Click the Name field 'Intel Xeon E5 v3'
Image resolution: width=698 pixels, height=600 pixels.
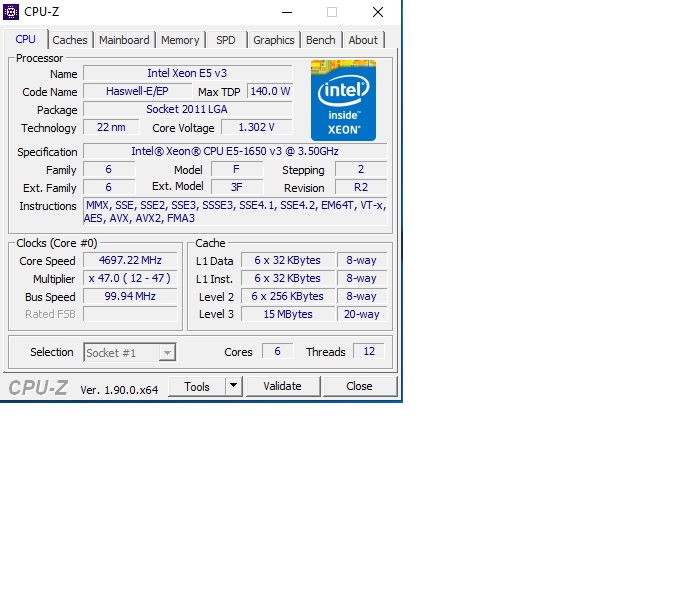(187, 73)
